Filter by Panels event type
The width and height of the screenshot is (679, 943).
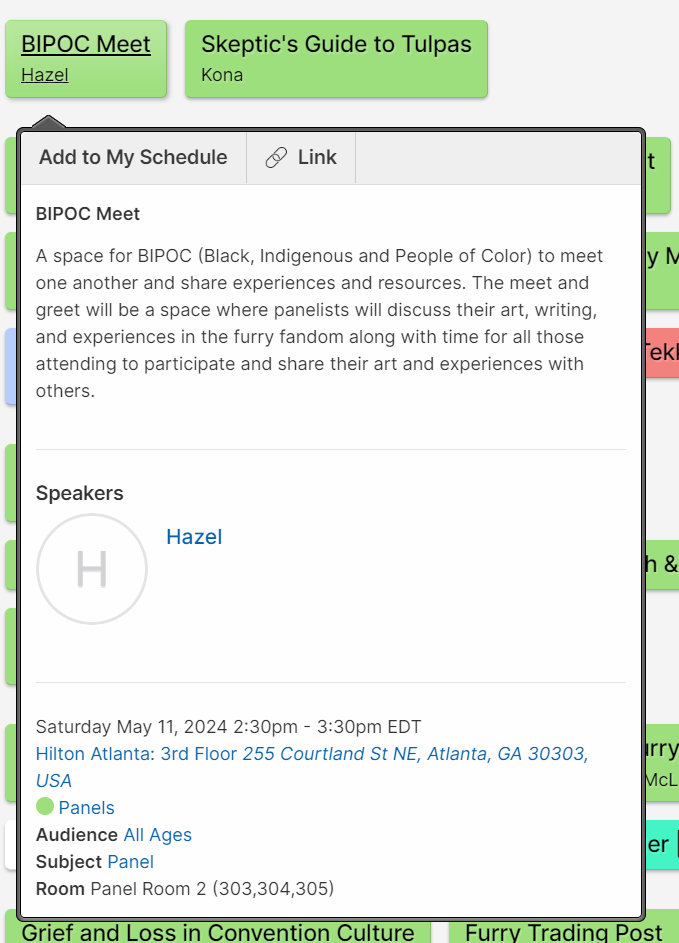coord(86,808)
